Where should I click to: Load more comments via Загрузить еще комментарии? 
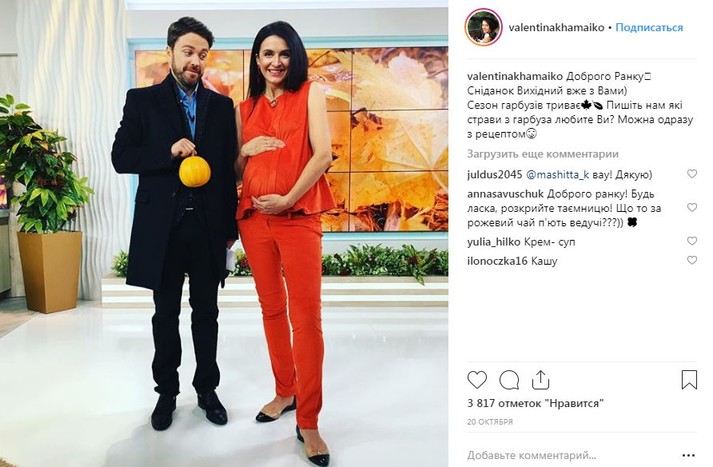[542, 154]
